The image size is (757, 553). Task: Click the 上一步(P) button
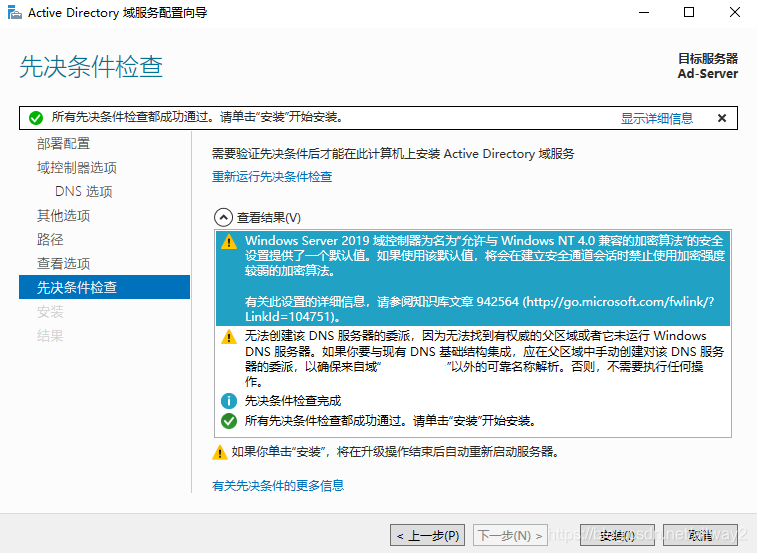pyautogui.click(x=427, y=535)
